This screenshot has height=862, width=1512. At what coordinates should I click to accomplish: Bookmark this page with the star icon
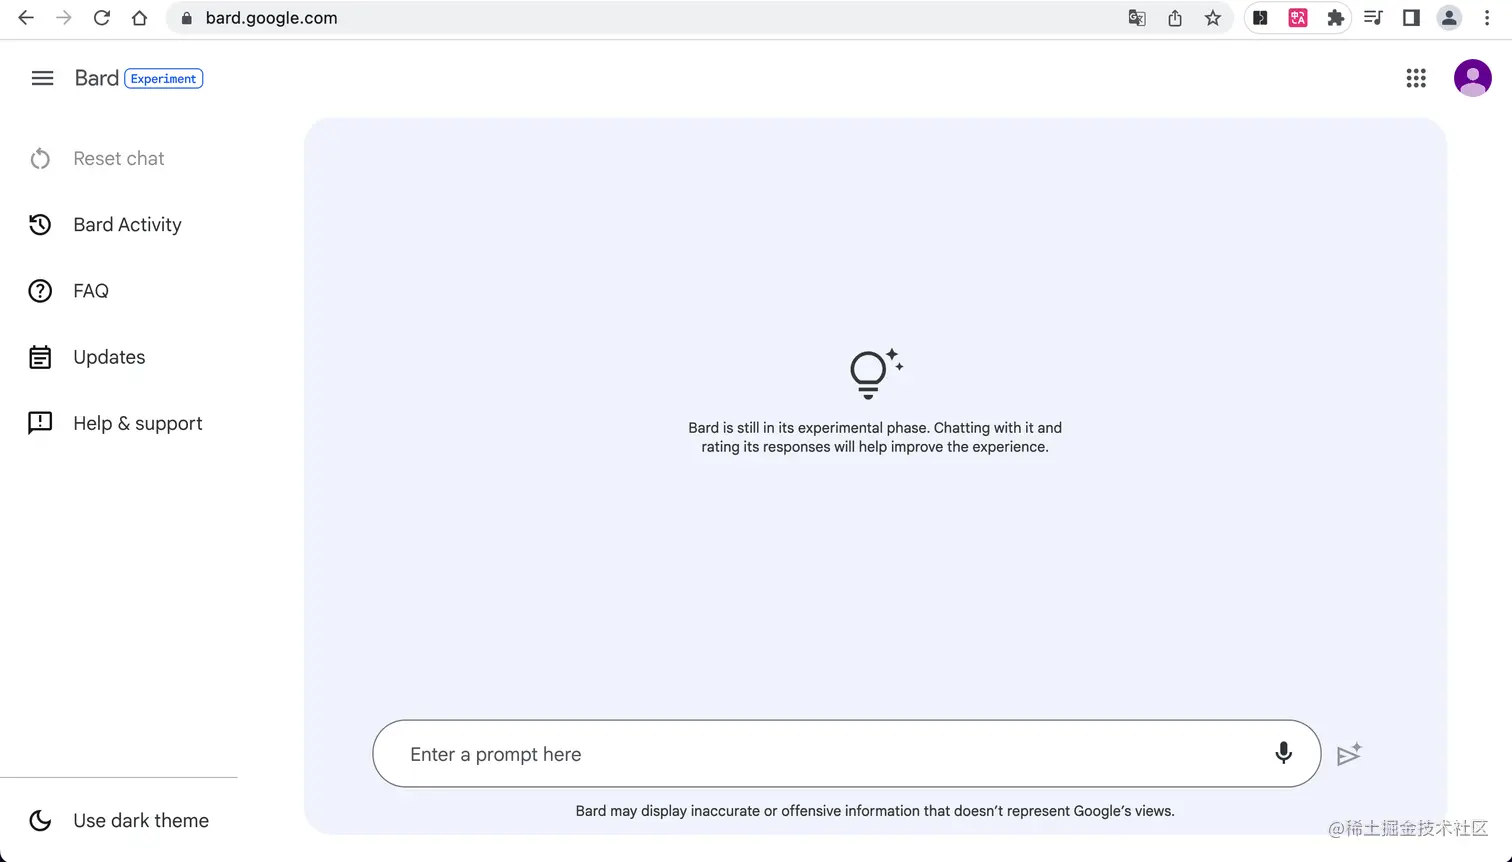coord(1213,18)
